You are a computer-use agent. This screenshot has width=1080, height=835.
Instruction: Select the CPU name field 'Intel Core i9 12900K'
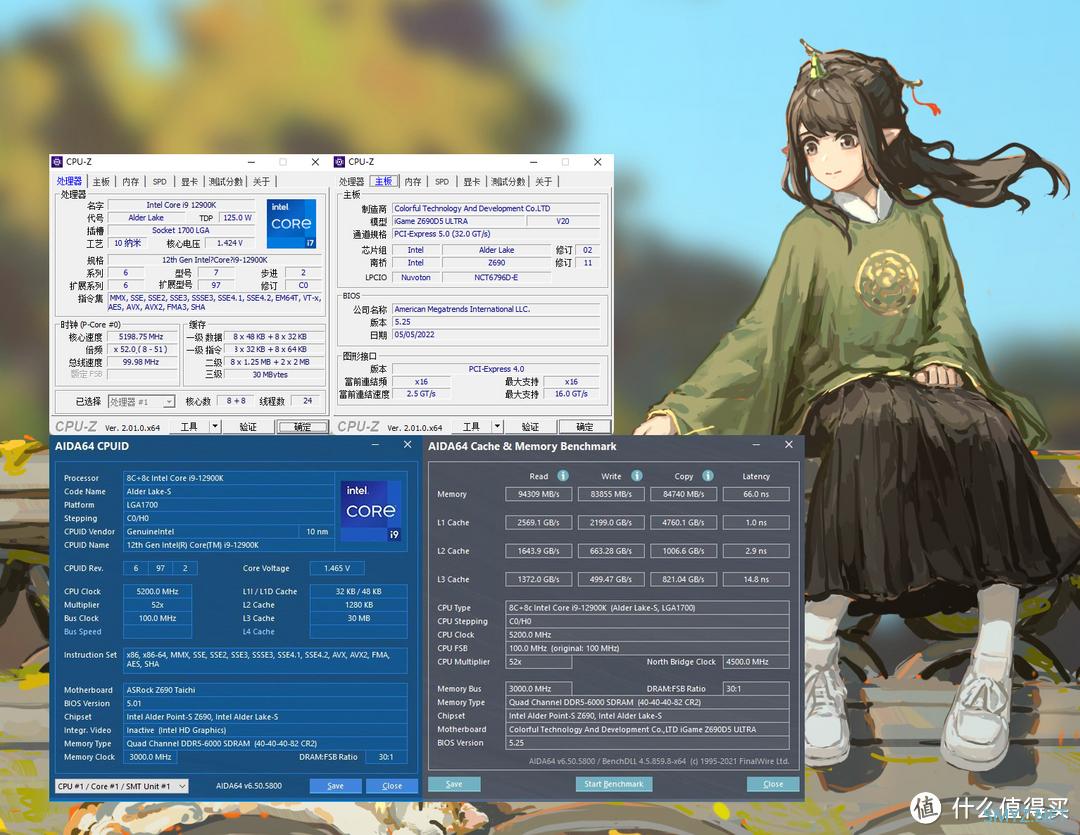181,205
